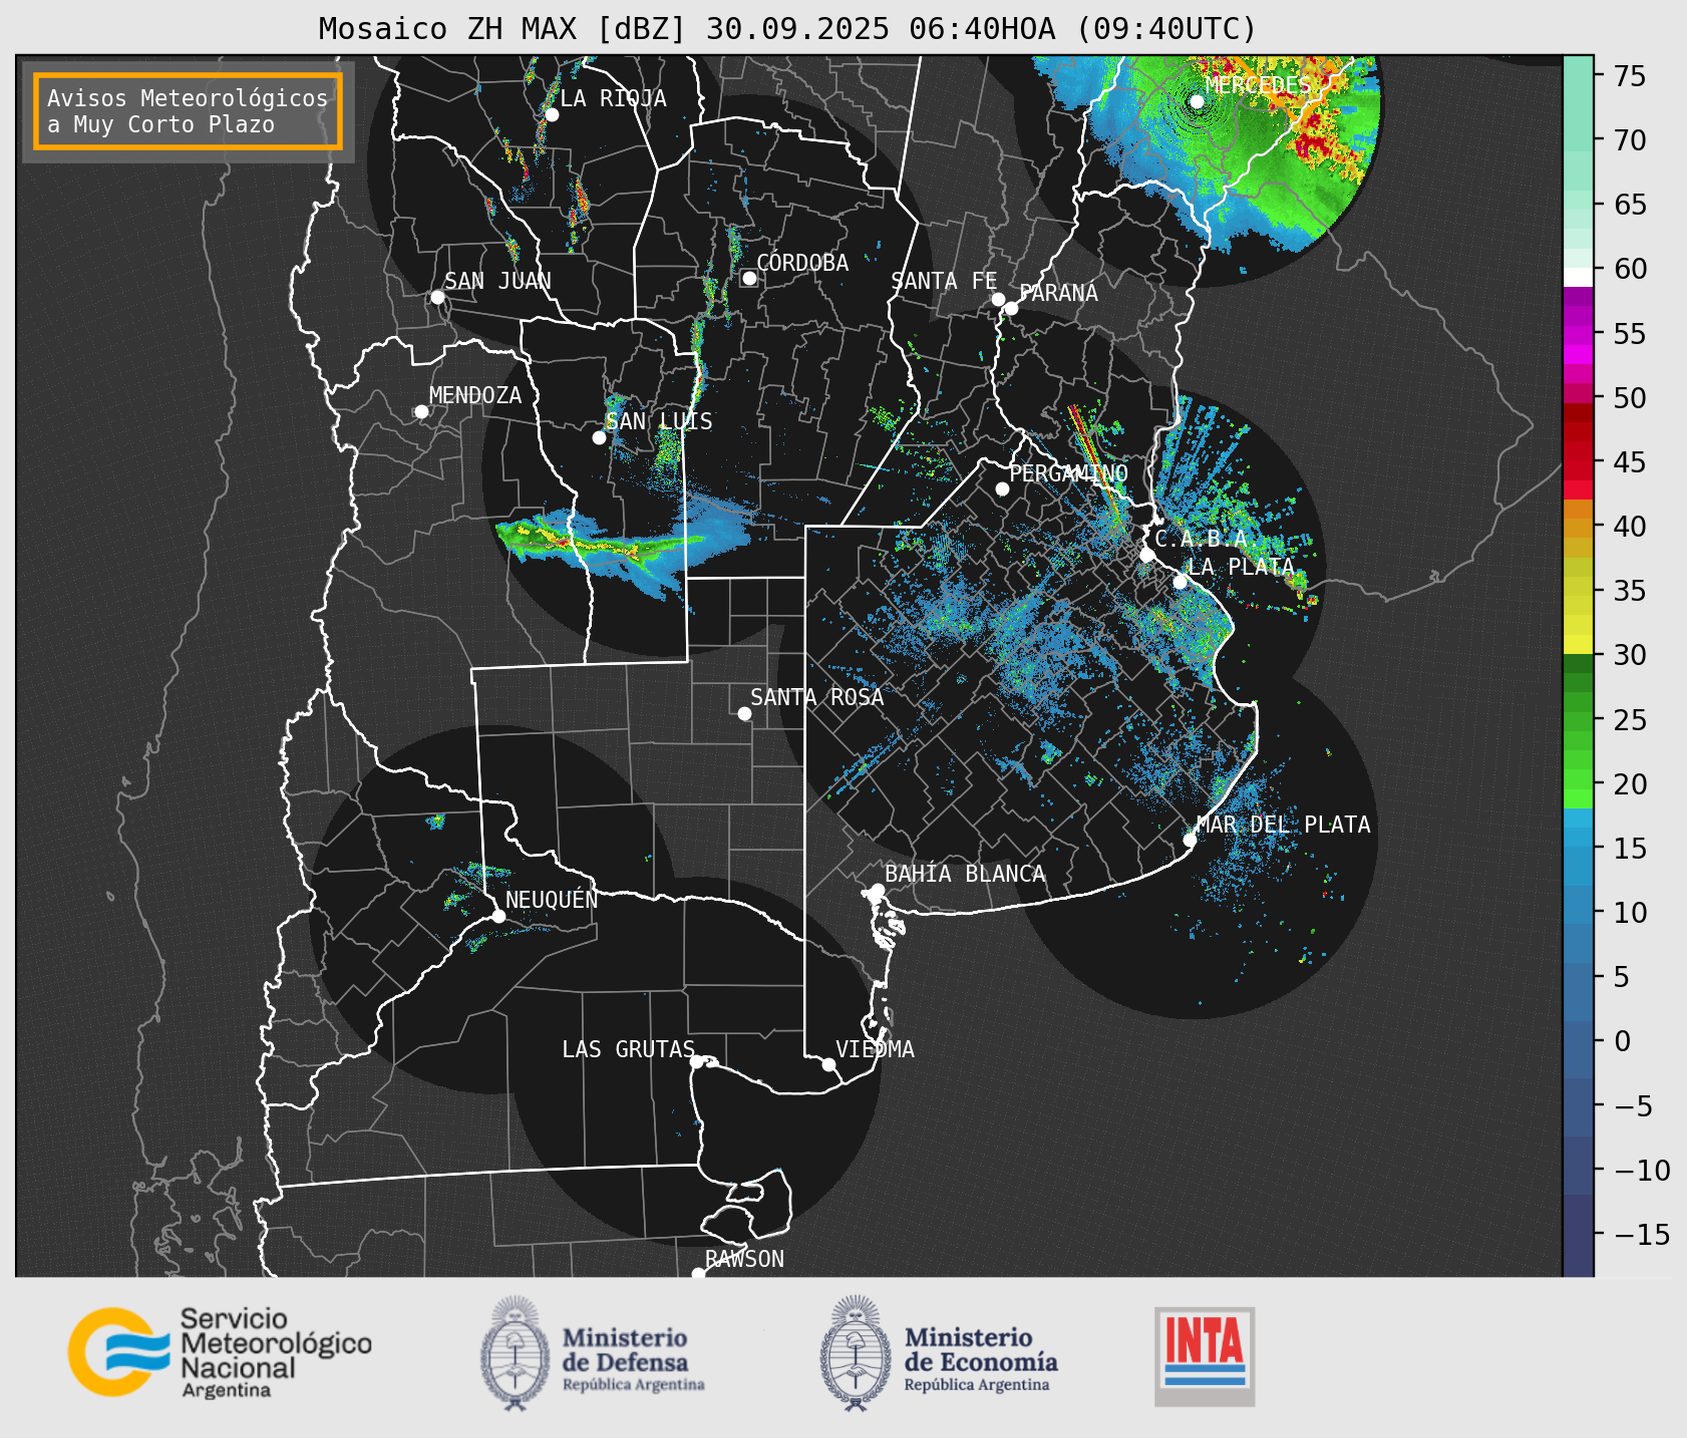Click the green rain band south of San Luis
The image size is (1687, 1438).
600,541
